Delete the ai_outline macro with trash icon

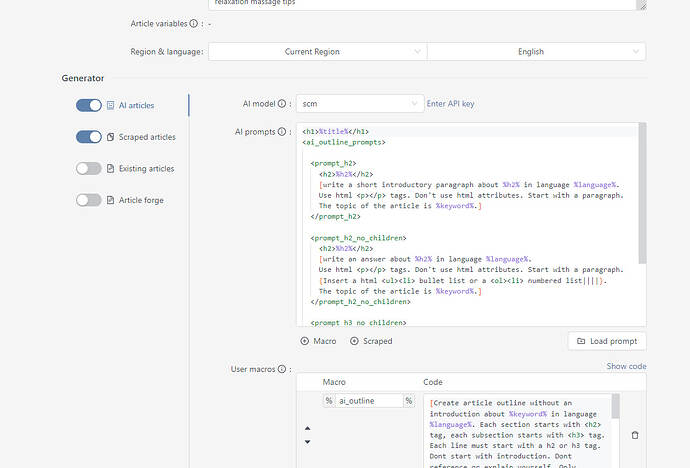(635, 435)
